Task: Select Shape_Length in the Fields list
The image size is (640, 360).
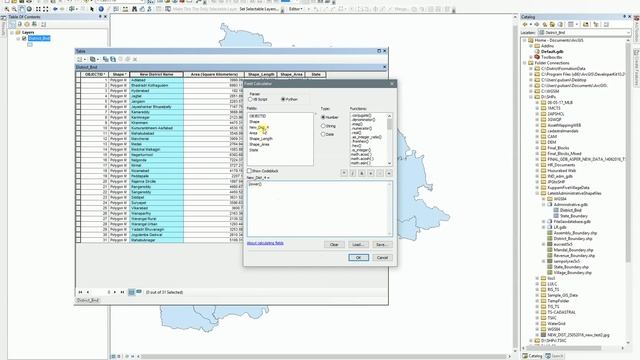Action: 261,139
